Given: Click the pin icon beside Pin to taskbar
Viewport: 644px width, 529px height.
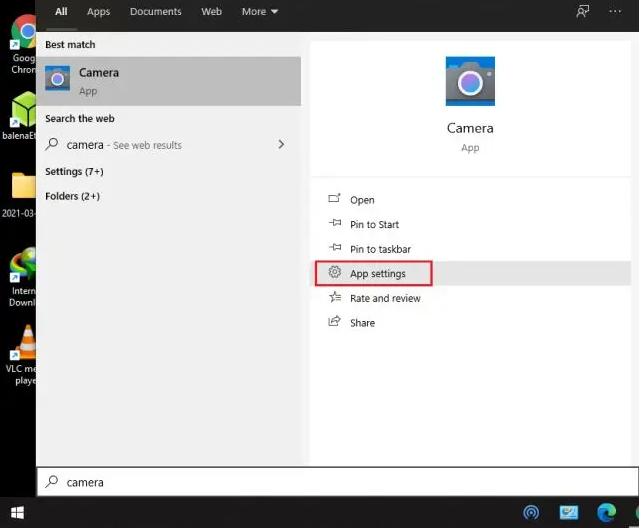Looking at the screenshot, I should click(x=335, y=247).
